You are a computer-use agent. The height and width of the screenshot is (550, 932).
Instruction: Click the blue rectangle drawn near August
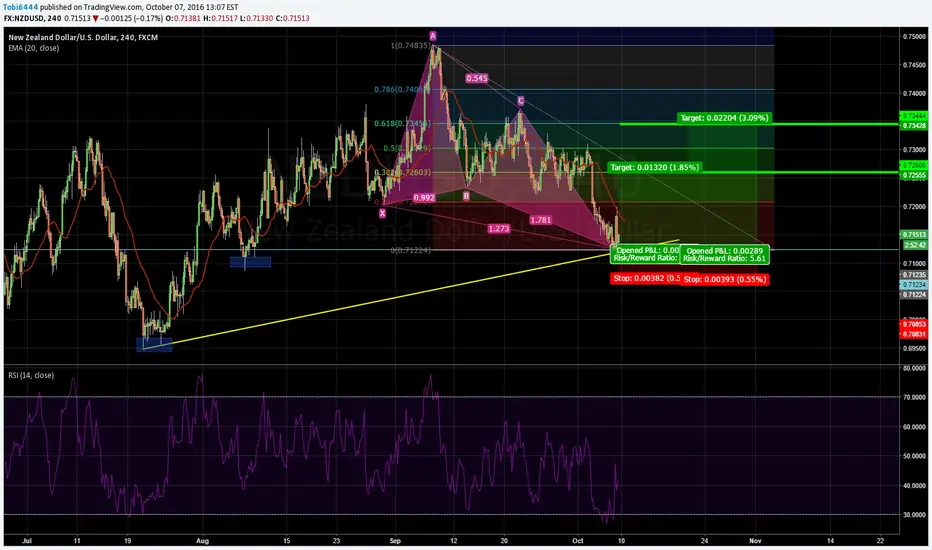(x=250, y=262)
